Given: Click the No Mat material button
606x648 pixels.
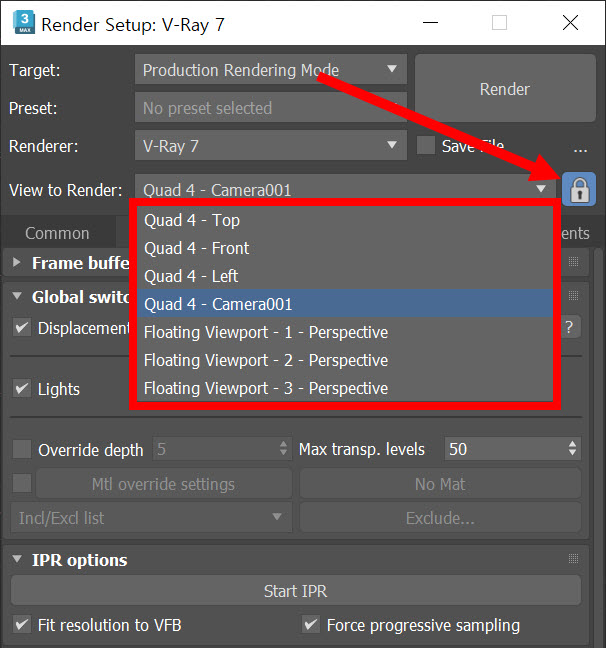Looking at the screenshot, I should click(440, 483).
